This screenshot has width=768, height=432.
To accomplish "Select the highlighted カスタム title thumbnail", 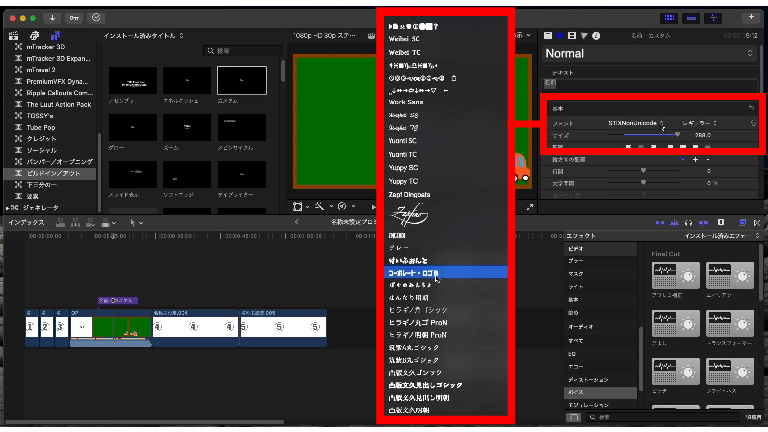I will pyautogui.click(x=242, y=80).
